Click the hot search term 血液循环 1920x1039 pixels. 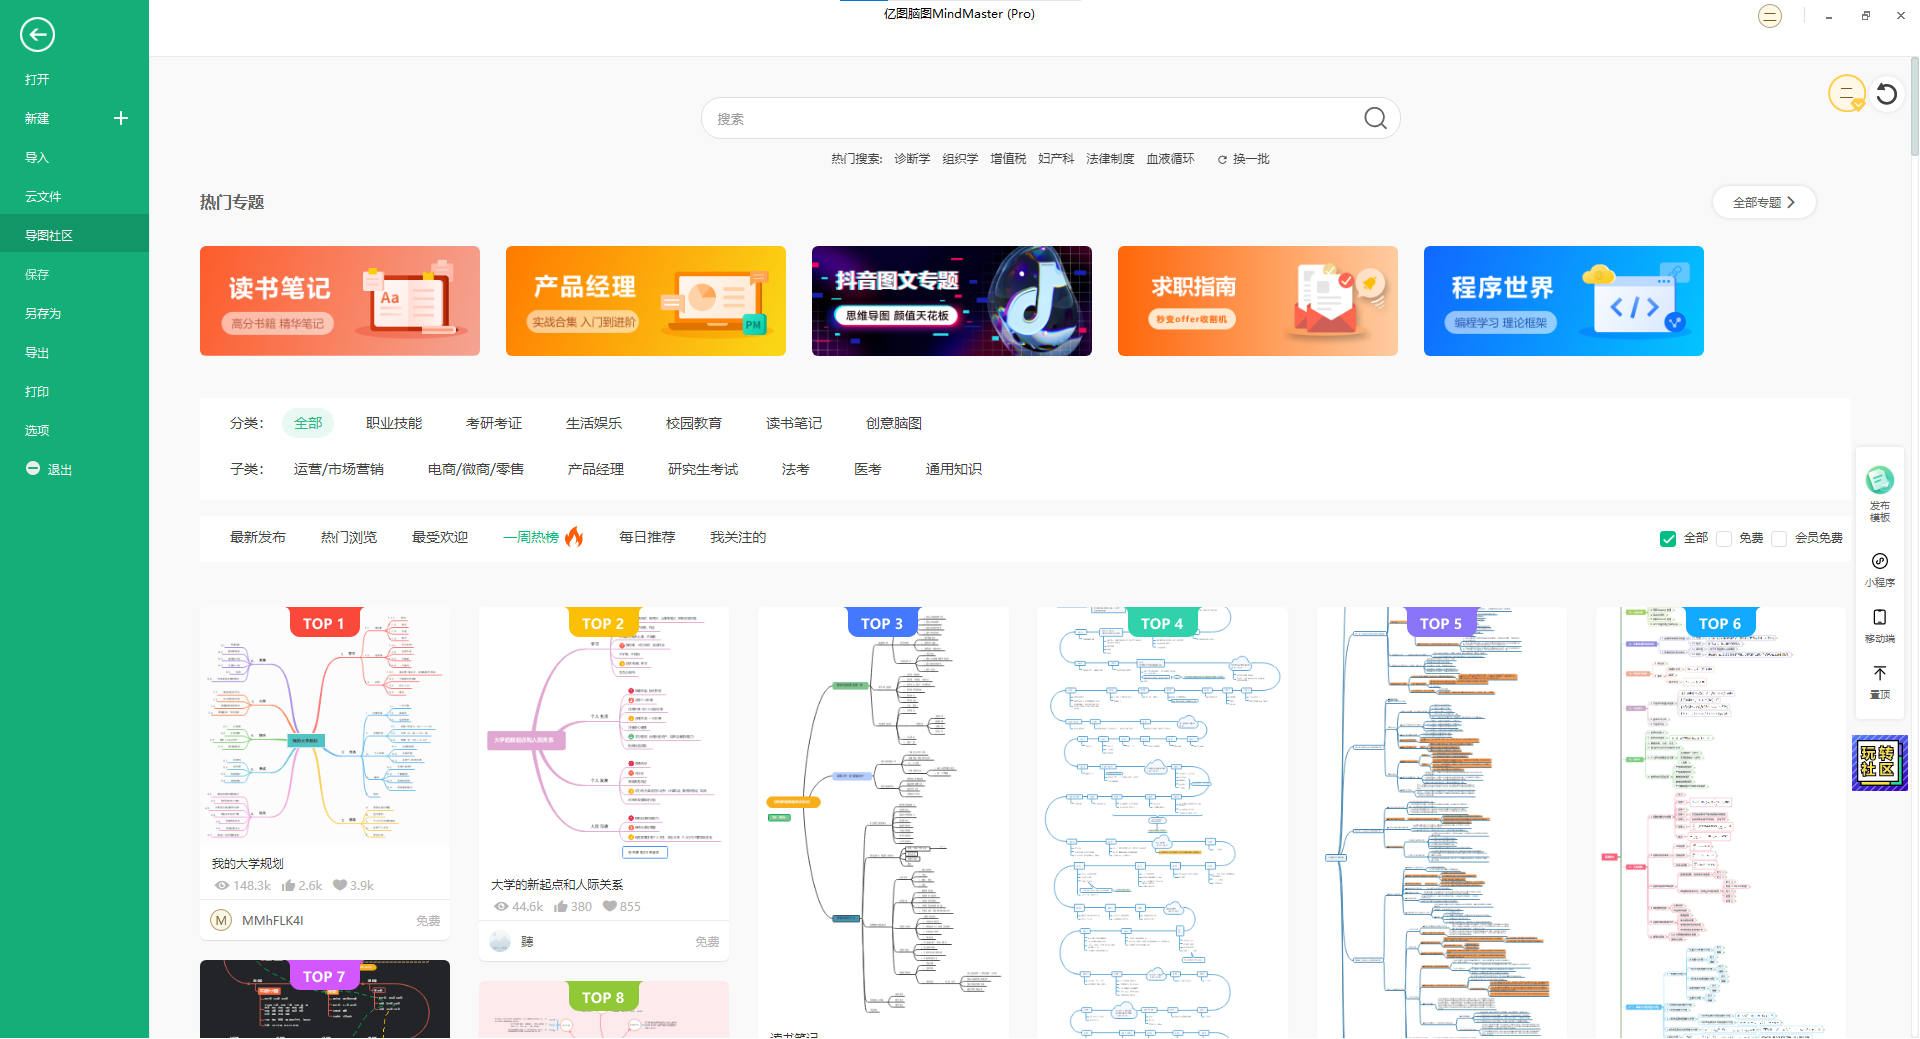[x=1170, y=159]
